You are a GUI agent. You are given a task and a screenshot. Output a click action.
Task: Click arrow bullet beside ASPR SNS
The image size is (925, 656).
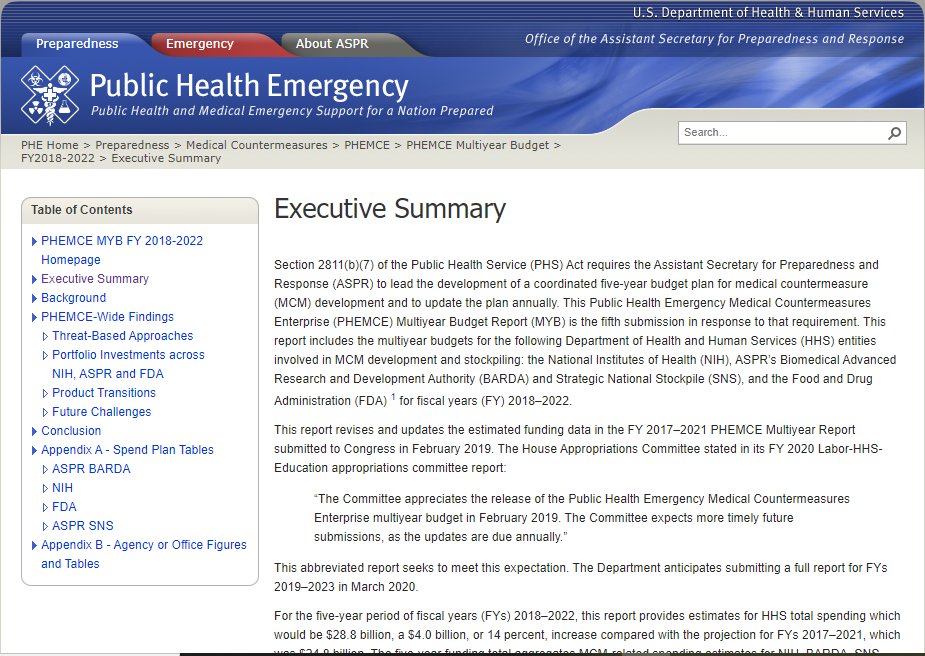[45, 526]
